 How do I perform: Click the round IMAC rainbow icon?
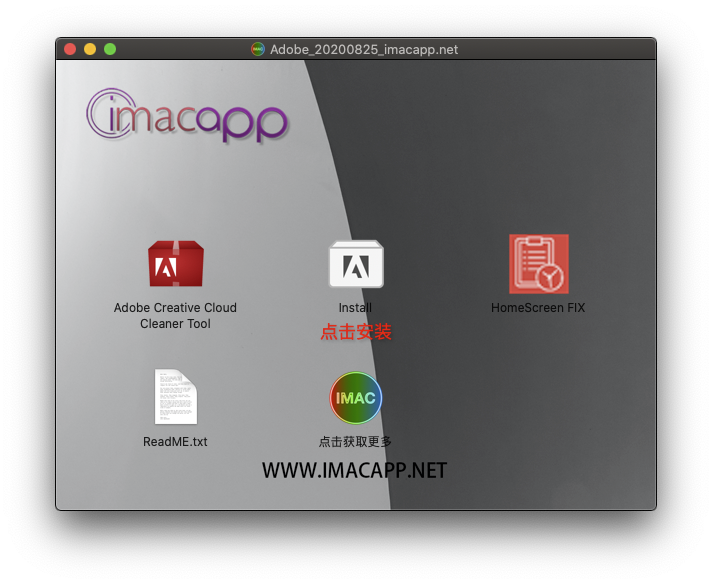(x=356, y=398)
